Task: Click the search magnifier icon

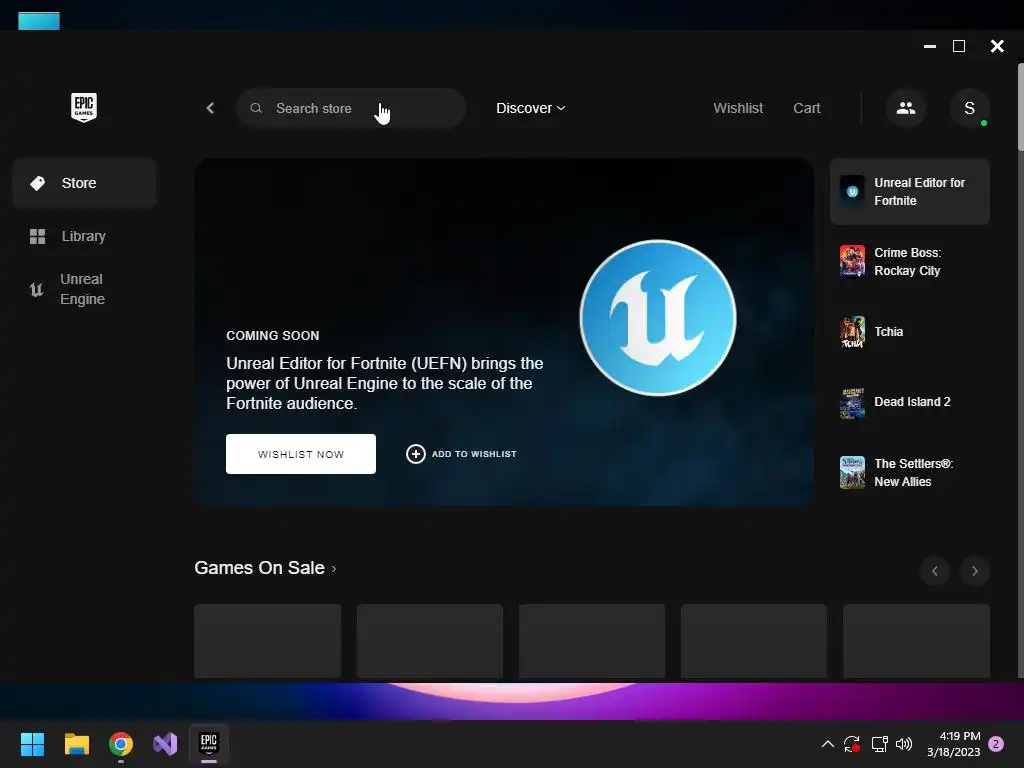Action: tap(257, 108)
